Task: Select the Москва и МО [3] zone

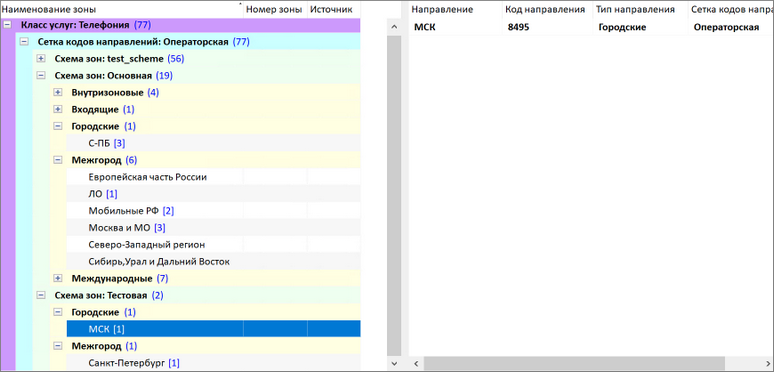Action: pyautogui.click(x=213, y=227)
